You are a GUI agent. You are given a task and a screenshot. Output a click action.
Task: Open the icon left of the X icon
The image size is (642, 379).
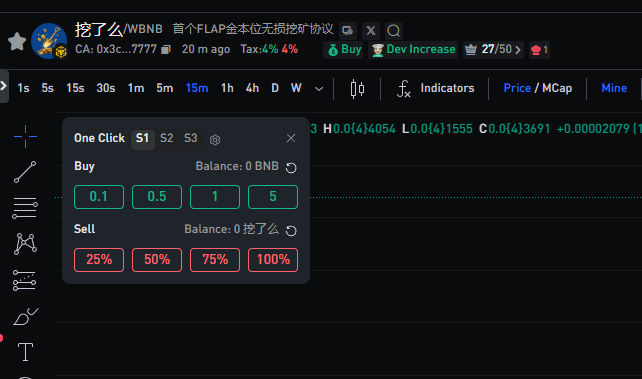tap(348, 31)
